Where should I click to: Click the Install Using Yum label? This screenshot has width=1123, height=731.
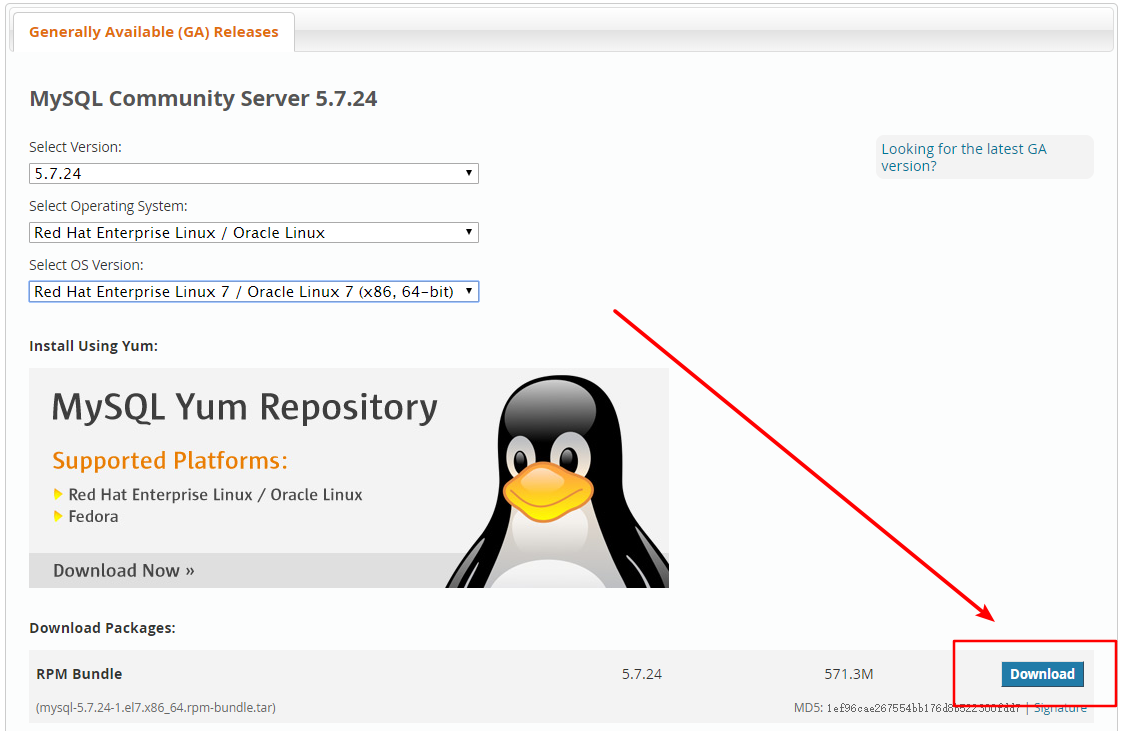pyautogui.click(x=94, y=346)
